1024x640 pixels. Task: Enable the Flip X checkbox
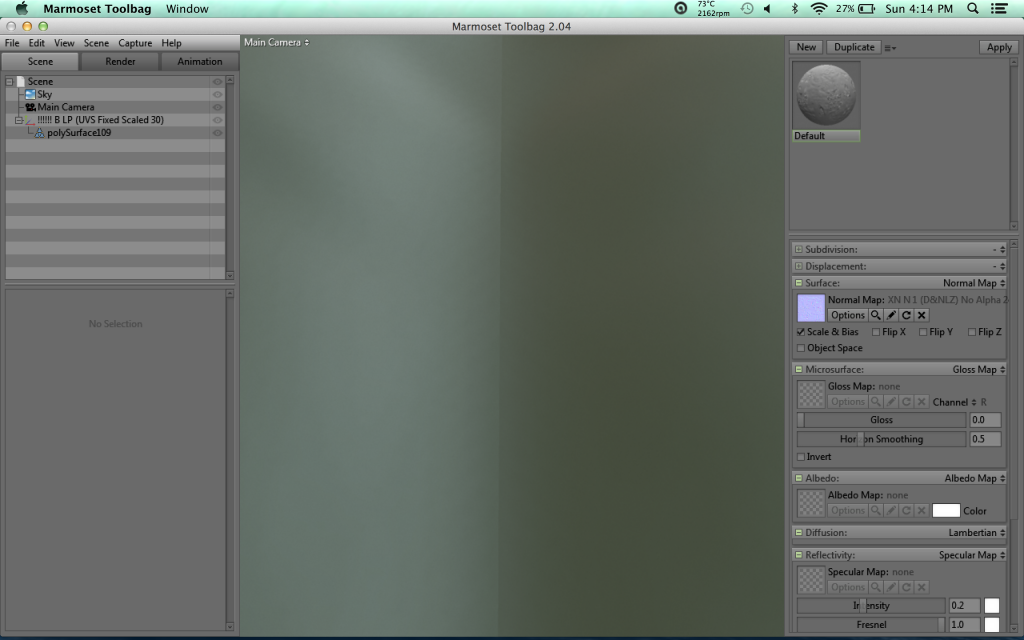coord(878,331)
